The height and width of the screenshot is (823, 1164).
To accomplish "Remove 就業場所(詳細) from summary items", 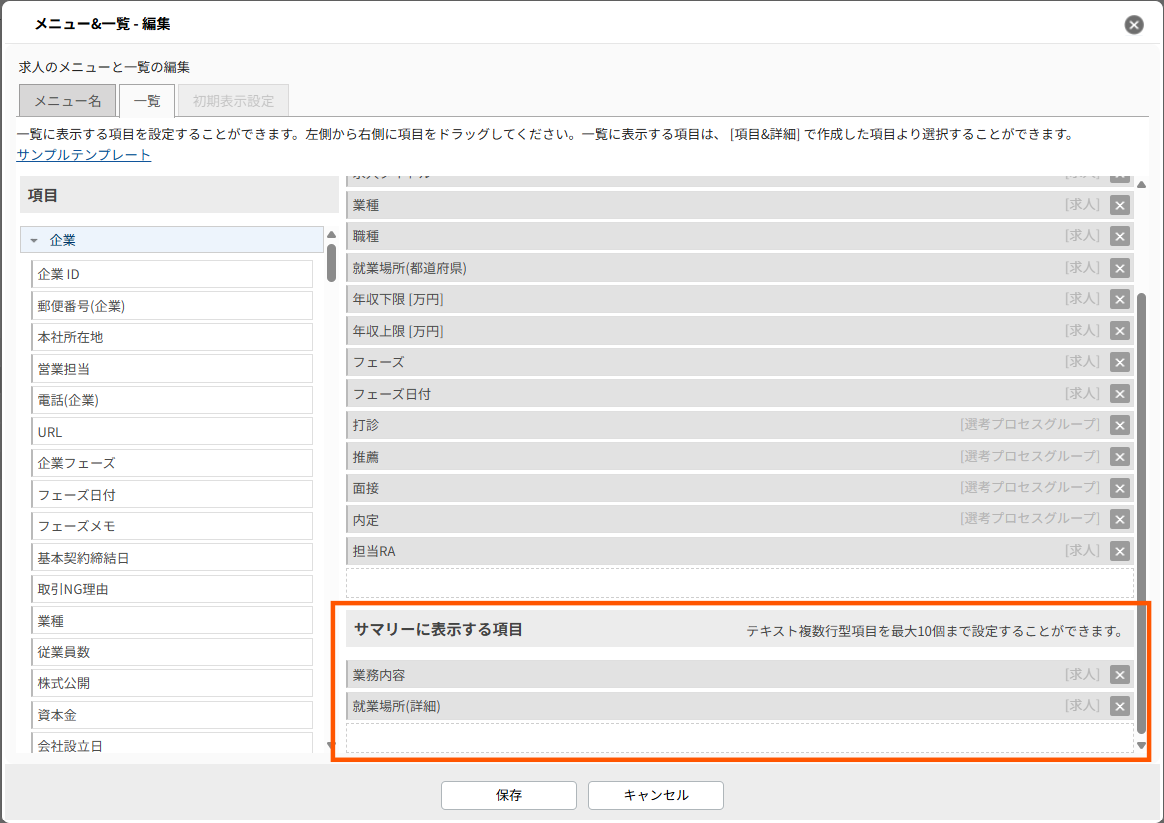I will (1119, 706).
